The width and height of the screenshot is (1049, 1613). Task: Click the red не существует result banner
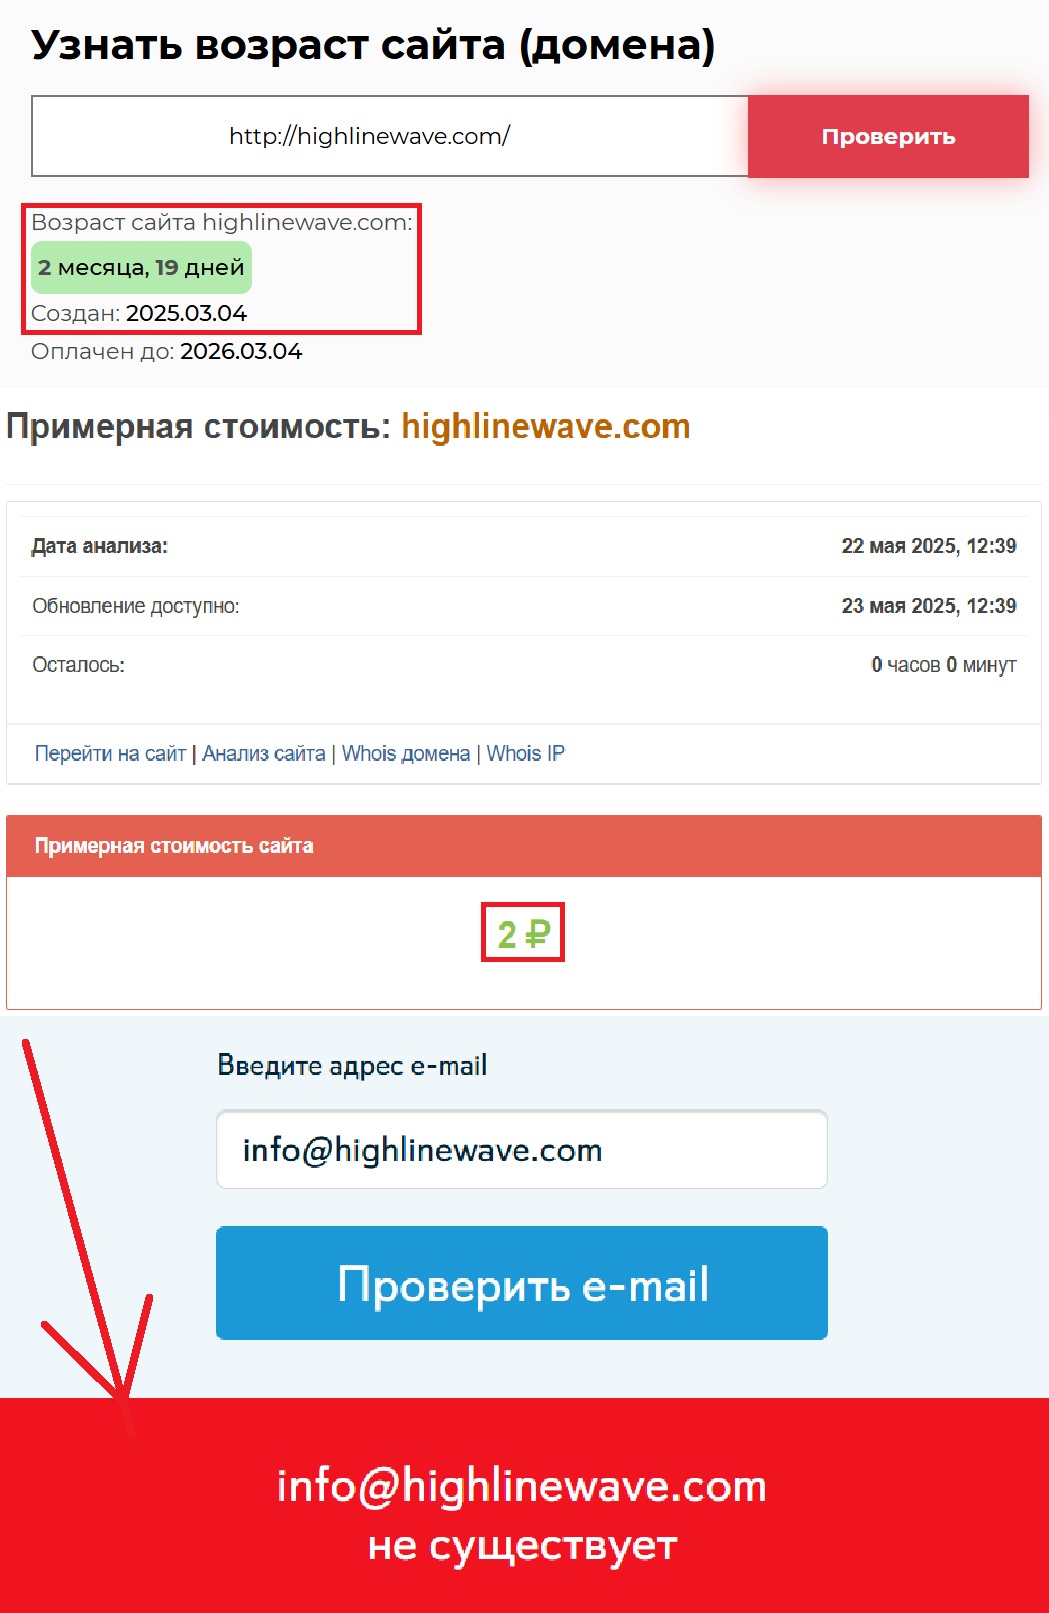524,1506
